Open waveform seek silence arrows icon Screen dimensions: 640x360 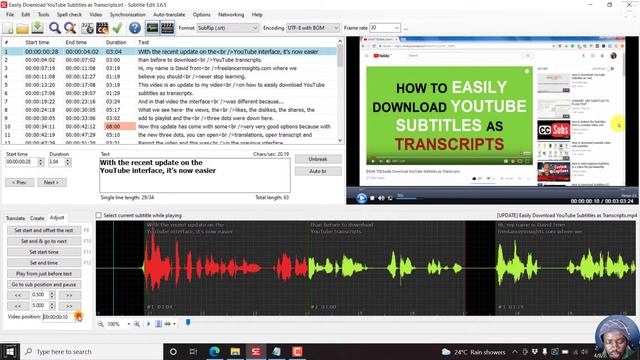(x=169, y=324)
